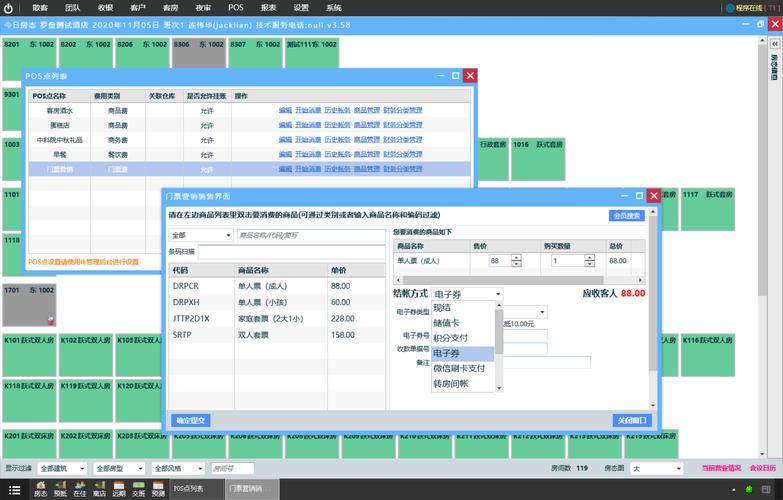The height and width of the screenshot is (500, 783).
Task: Click the 房态 room status icon
Action: (x=40, y=488)
